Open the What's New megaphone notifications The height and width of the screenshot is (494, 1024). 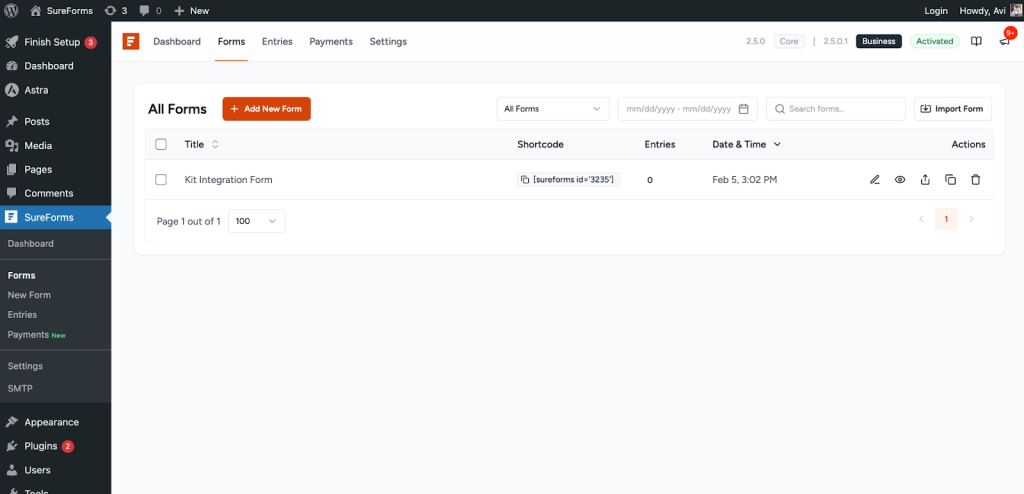coord(1004,42)
